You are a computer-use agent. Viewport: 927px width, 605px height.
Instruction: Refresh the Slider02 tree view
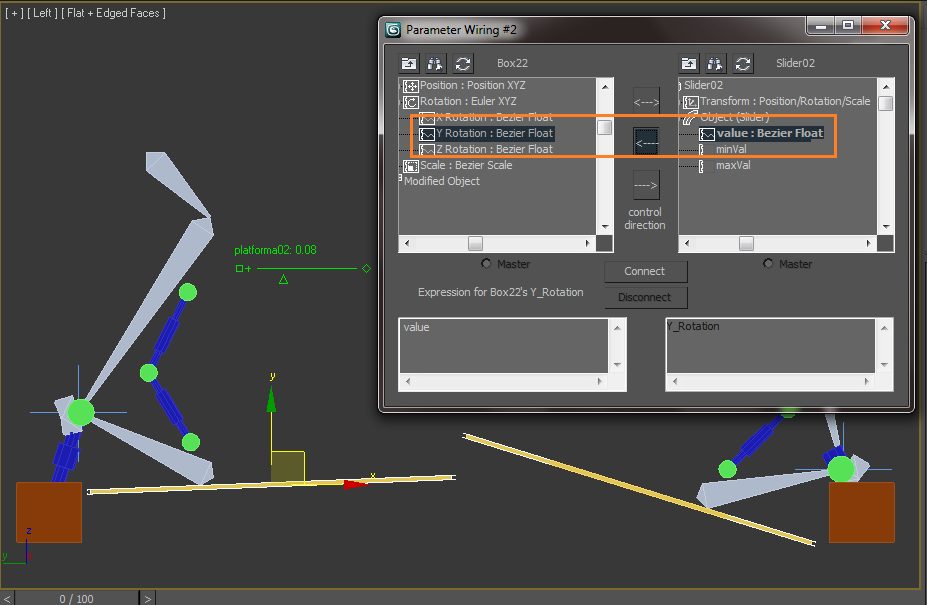tap(743, 63)
